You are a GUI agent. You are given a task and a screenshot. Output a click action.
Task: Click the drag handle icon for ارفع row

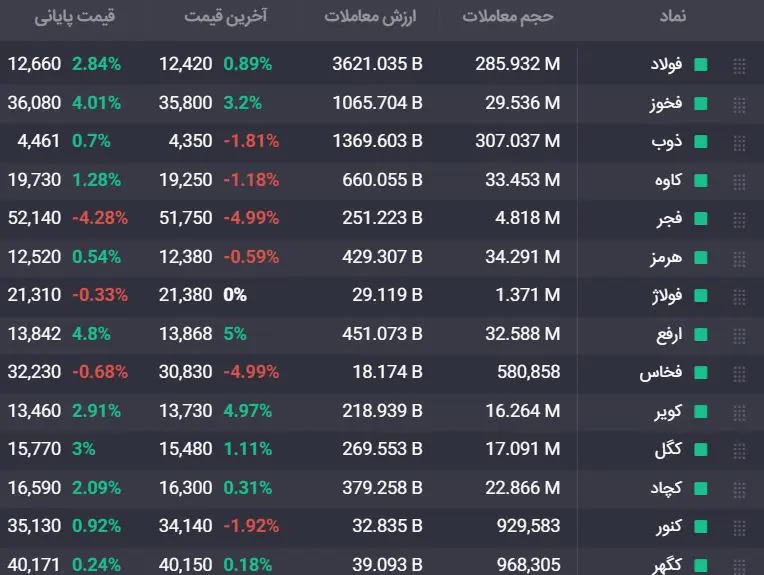click(x=739, y=335)
